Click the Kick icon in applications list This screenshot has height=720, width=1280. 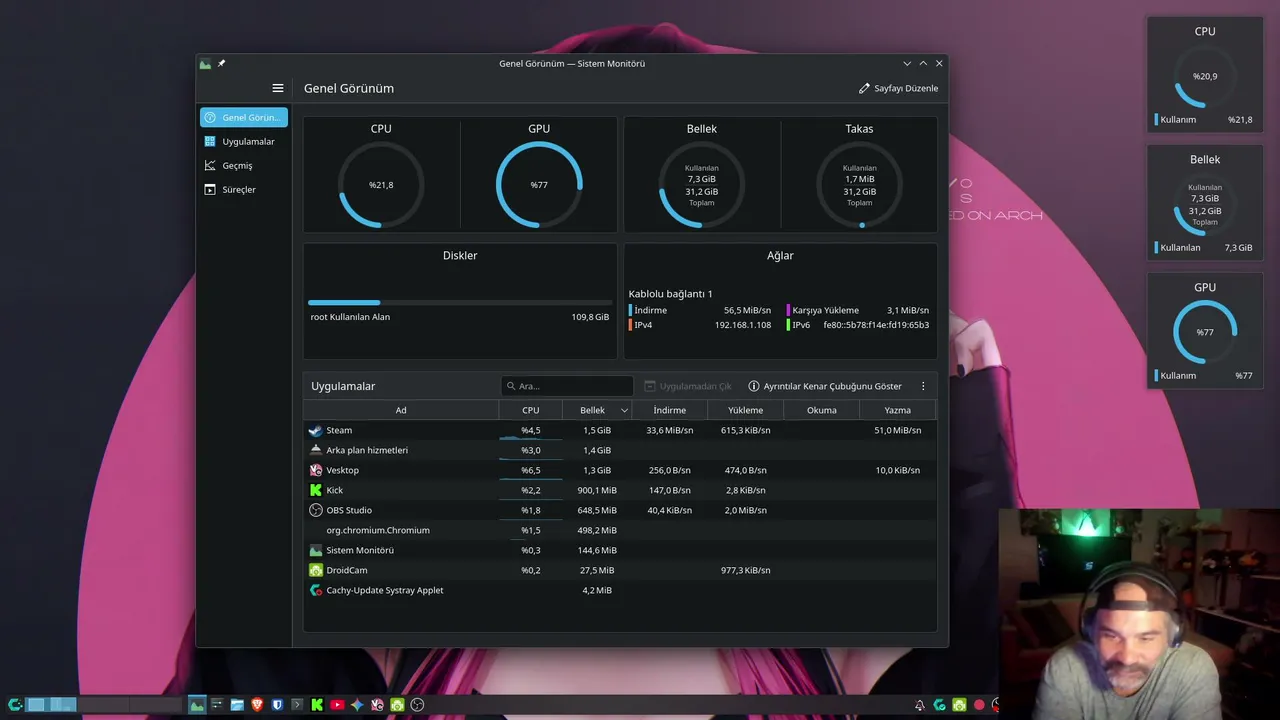tap(316, 490)
